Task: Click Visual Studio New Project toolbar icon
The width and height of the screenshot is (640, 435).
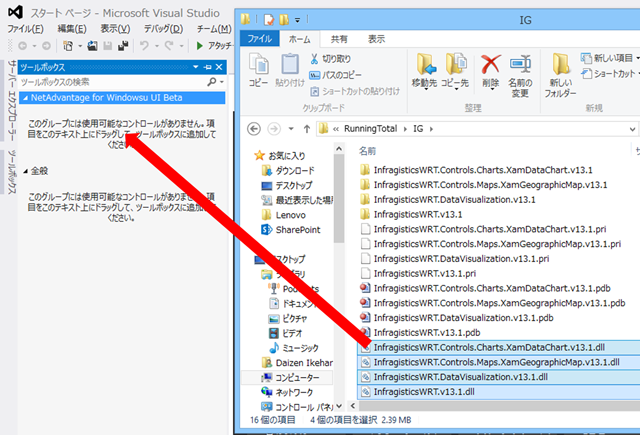Action: 68,46
